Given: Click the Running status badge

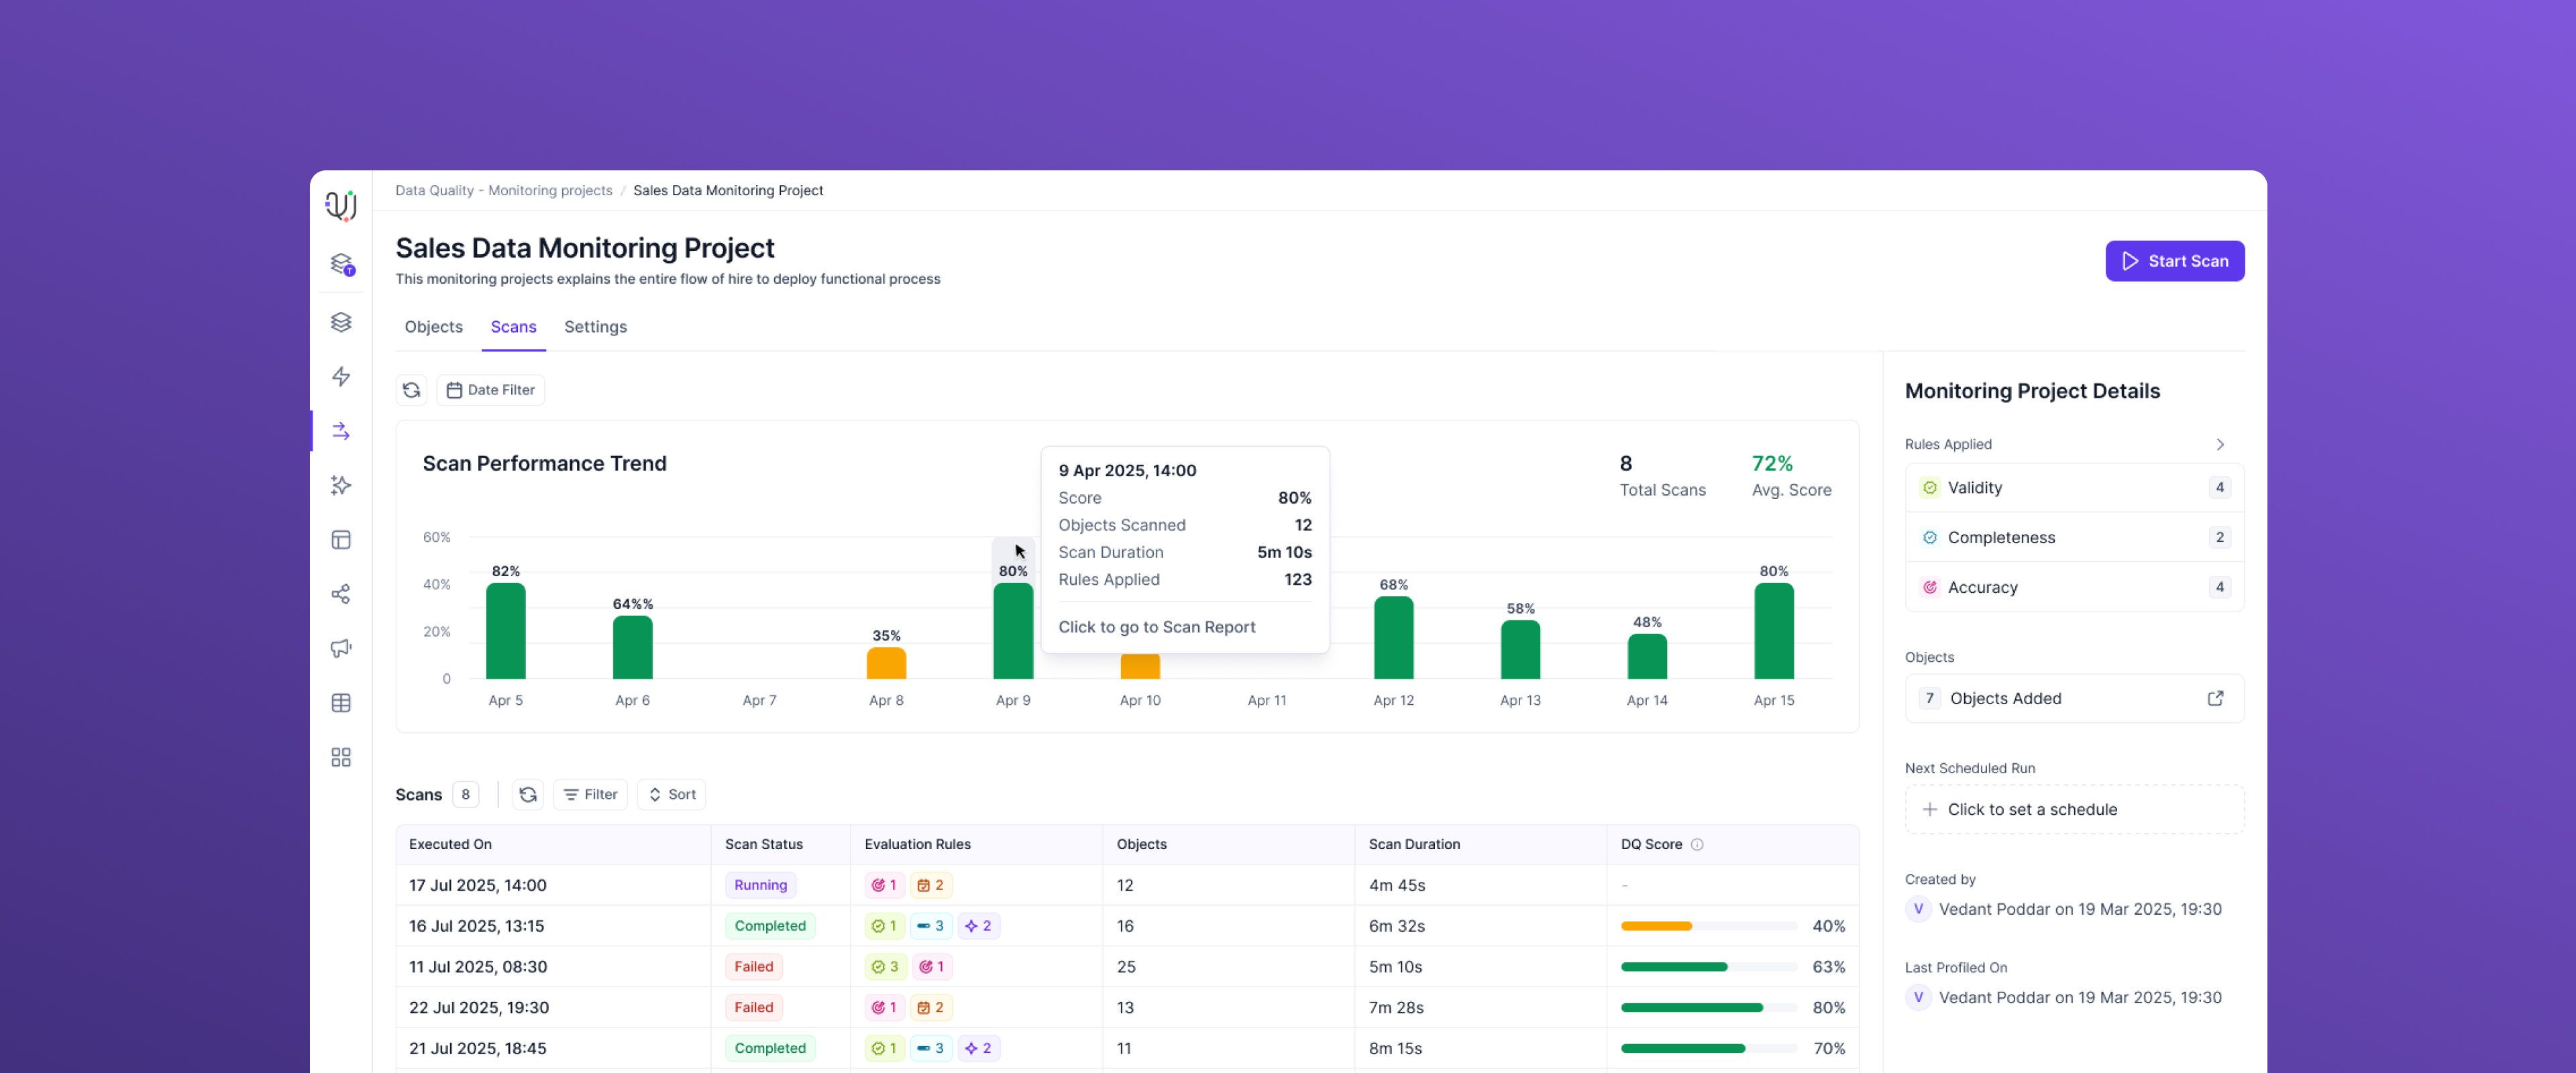Looking at the screenshot, I should click(760, 885).
